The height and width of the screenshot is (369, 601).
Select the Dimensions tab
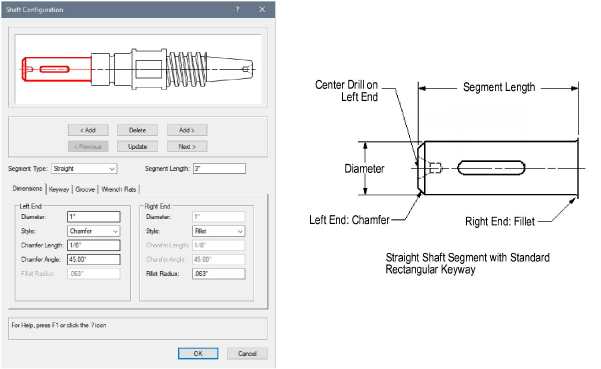[27, 189]
